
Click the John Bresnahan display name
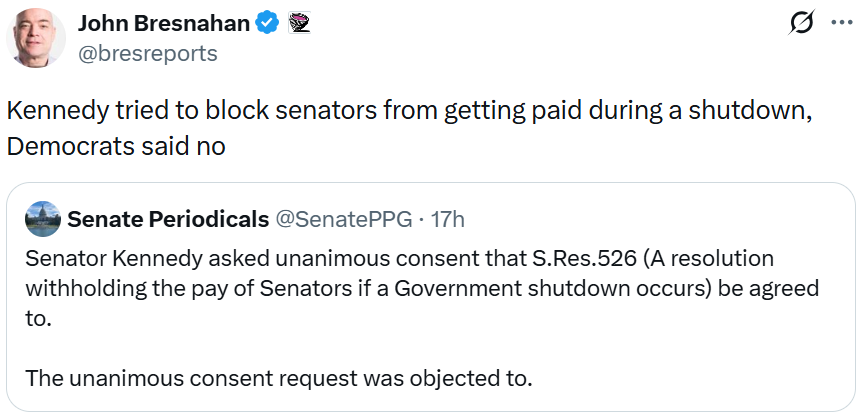click(x=163, y=22)
